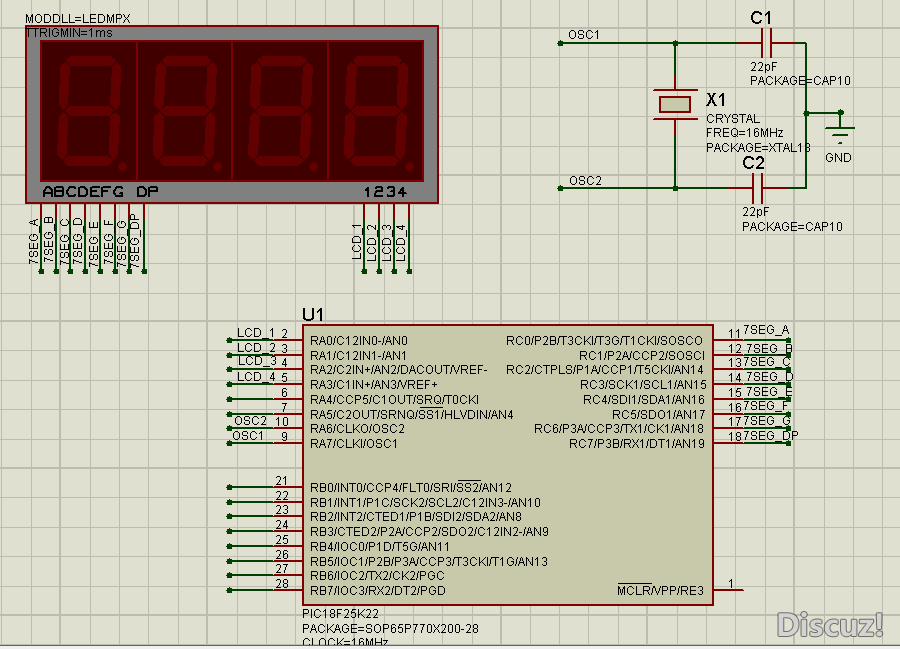Select the second digit of the 7-segment display
This screenshot has height=649, width=900.
(184, 110)
